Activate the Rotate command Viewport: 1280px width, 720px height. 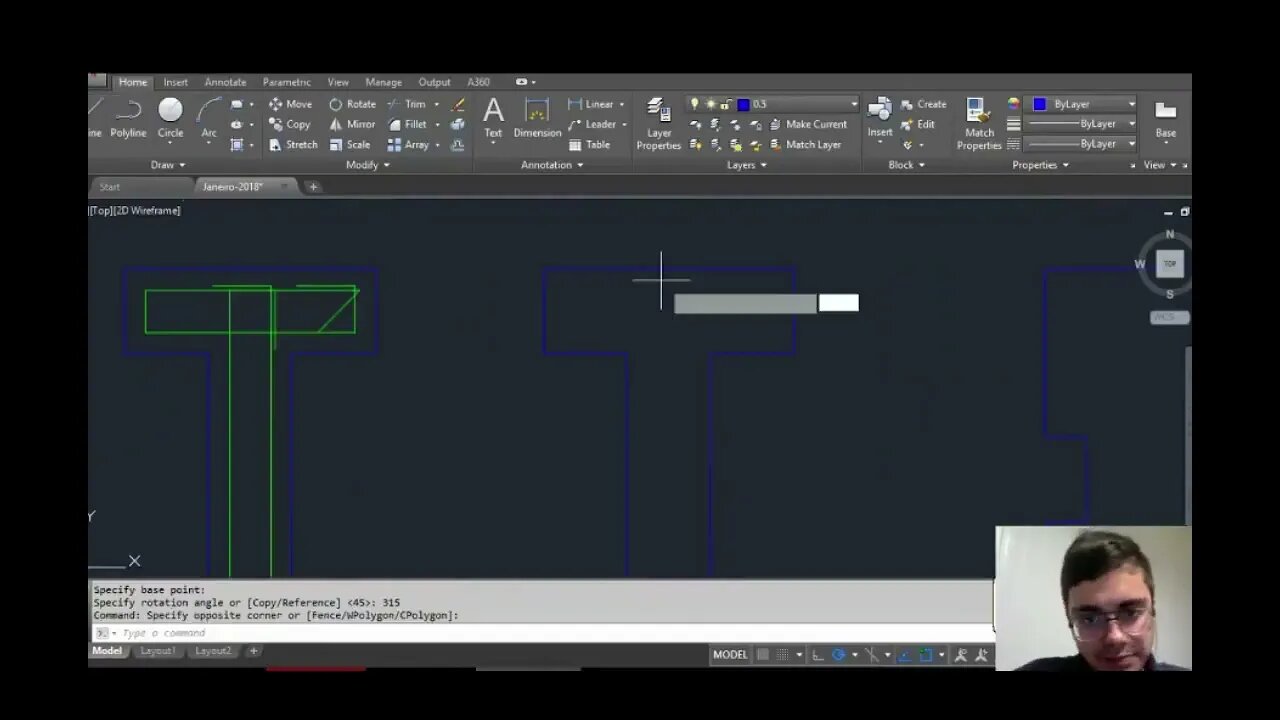click(352, 104)
